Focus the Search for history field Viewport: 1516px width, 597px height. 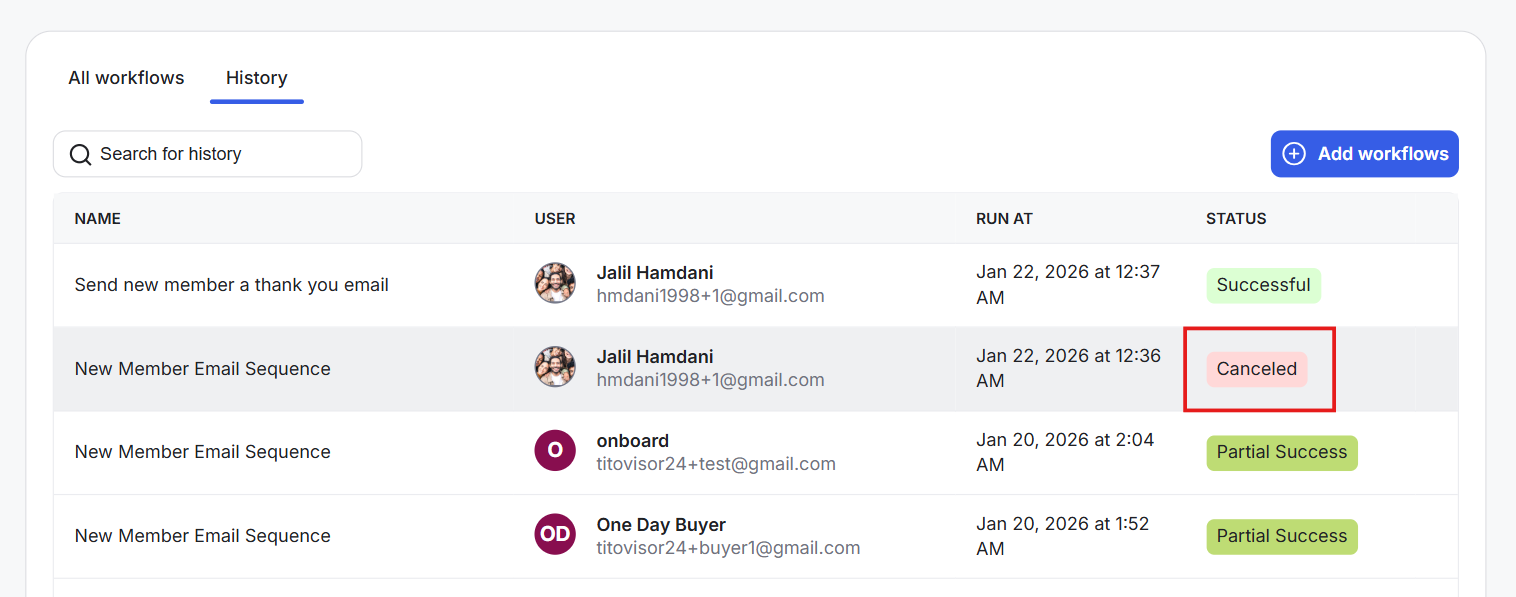coord(220,154)
